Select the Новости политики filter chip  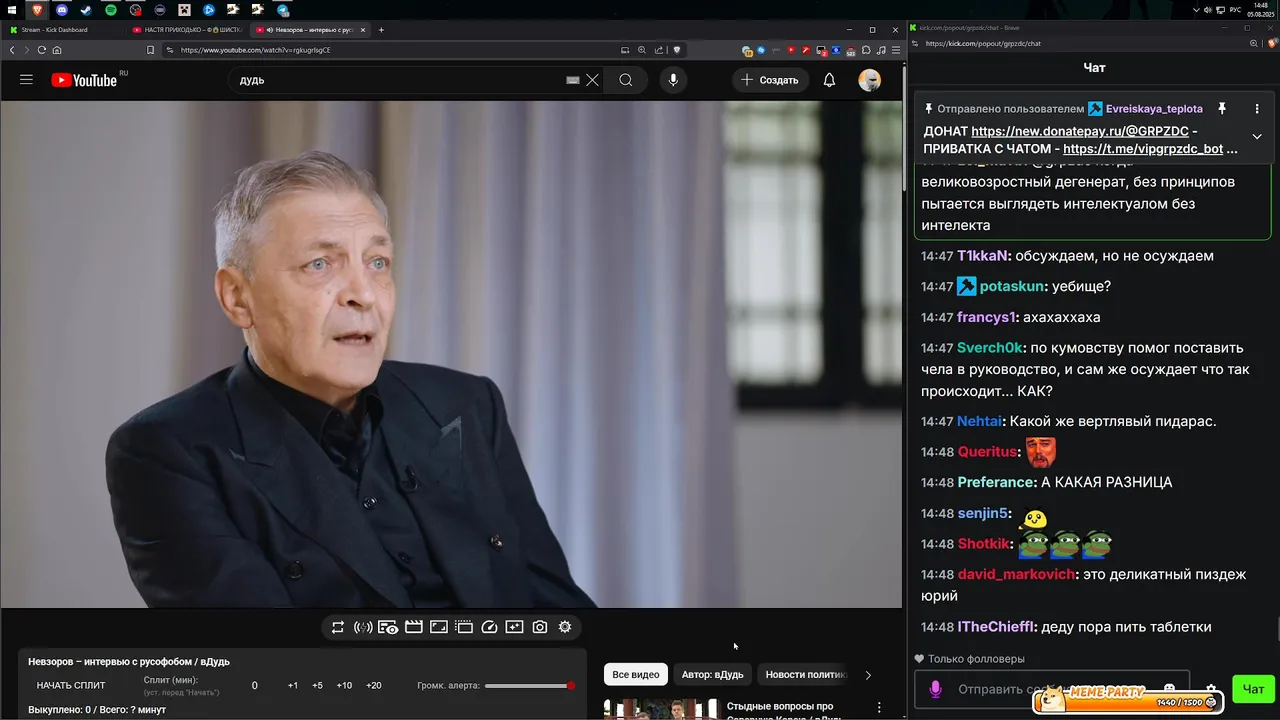[805, 674]
